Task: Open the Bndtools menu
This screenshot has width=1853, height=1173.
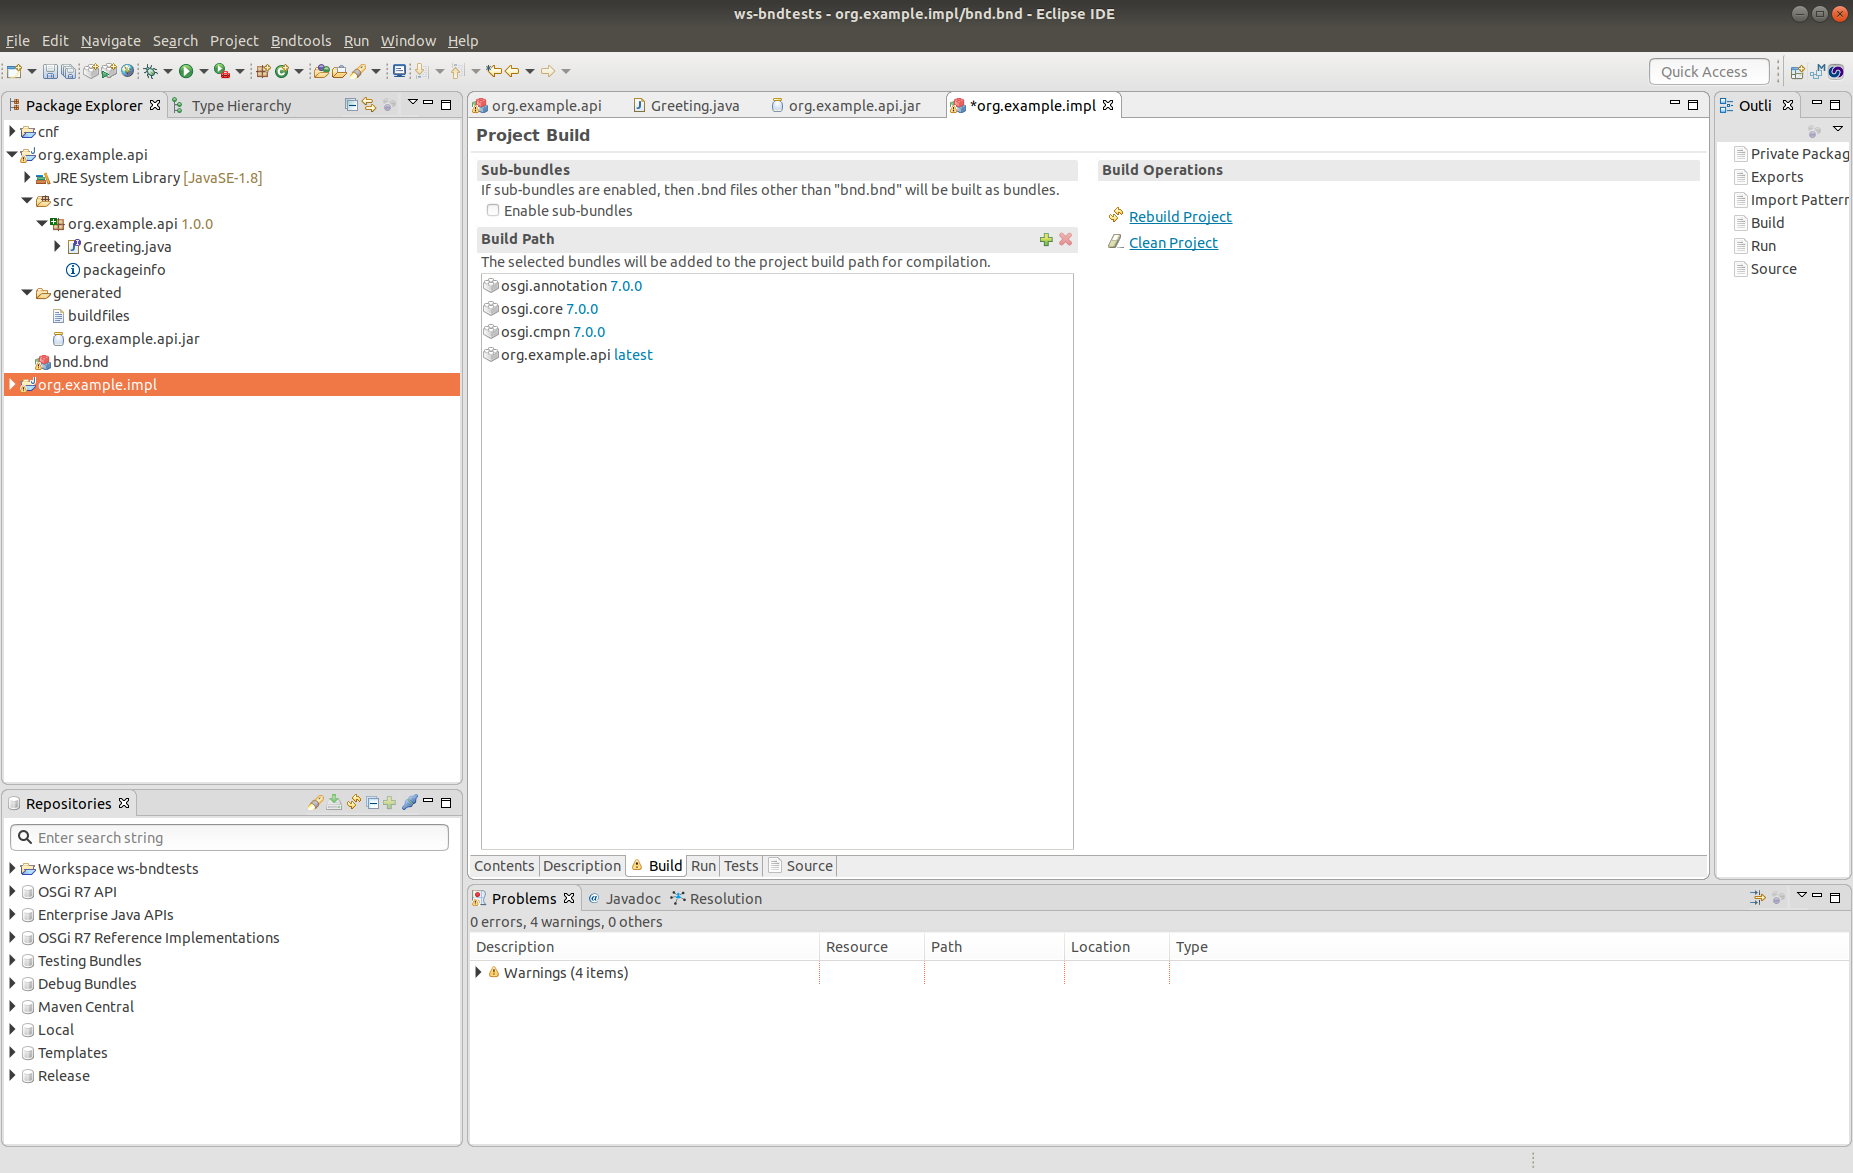Action: click(301, 41)
